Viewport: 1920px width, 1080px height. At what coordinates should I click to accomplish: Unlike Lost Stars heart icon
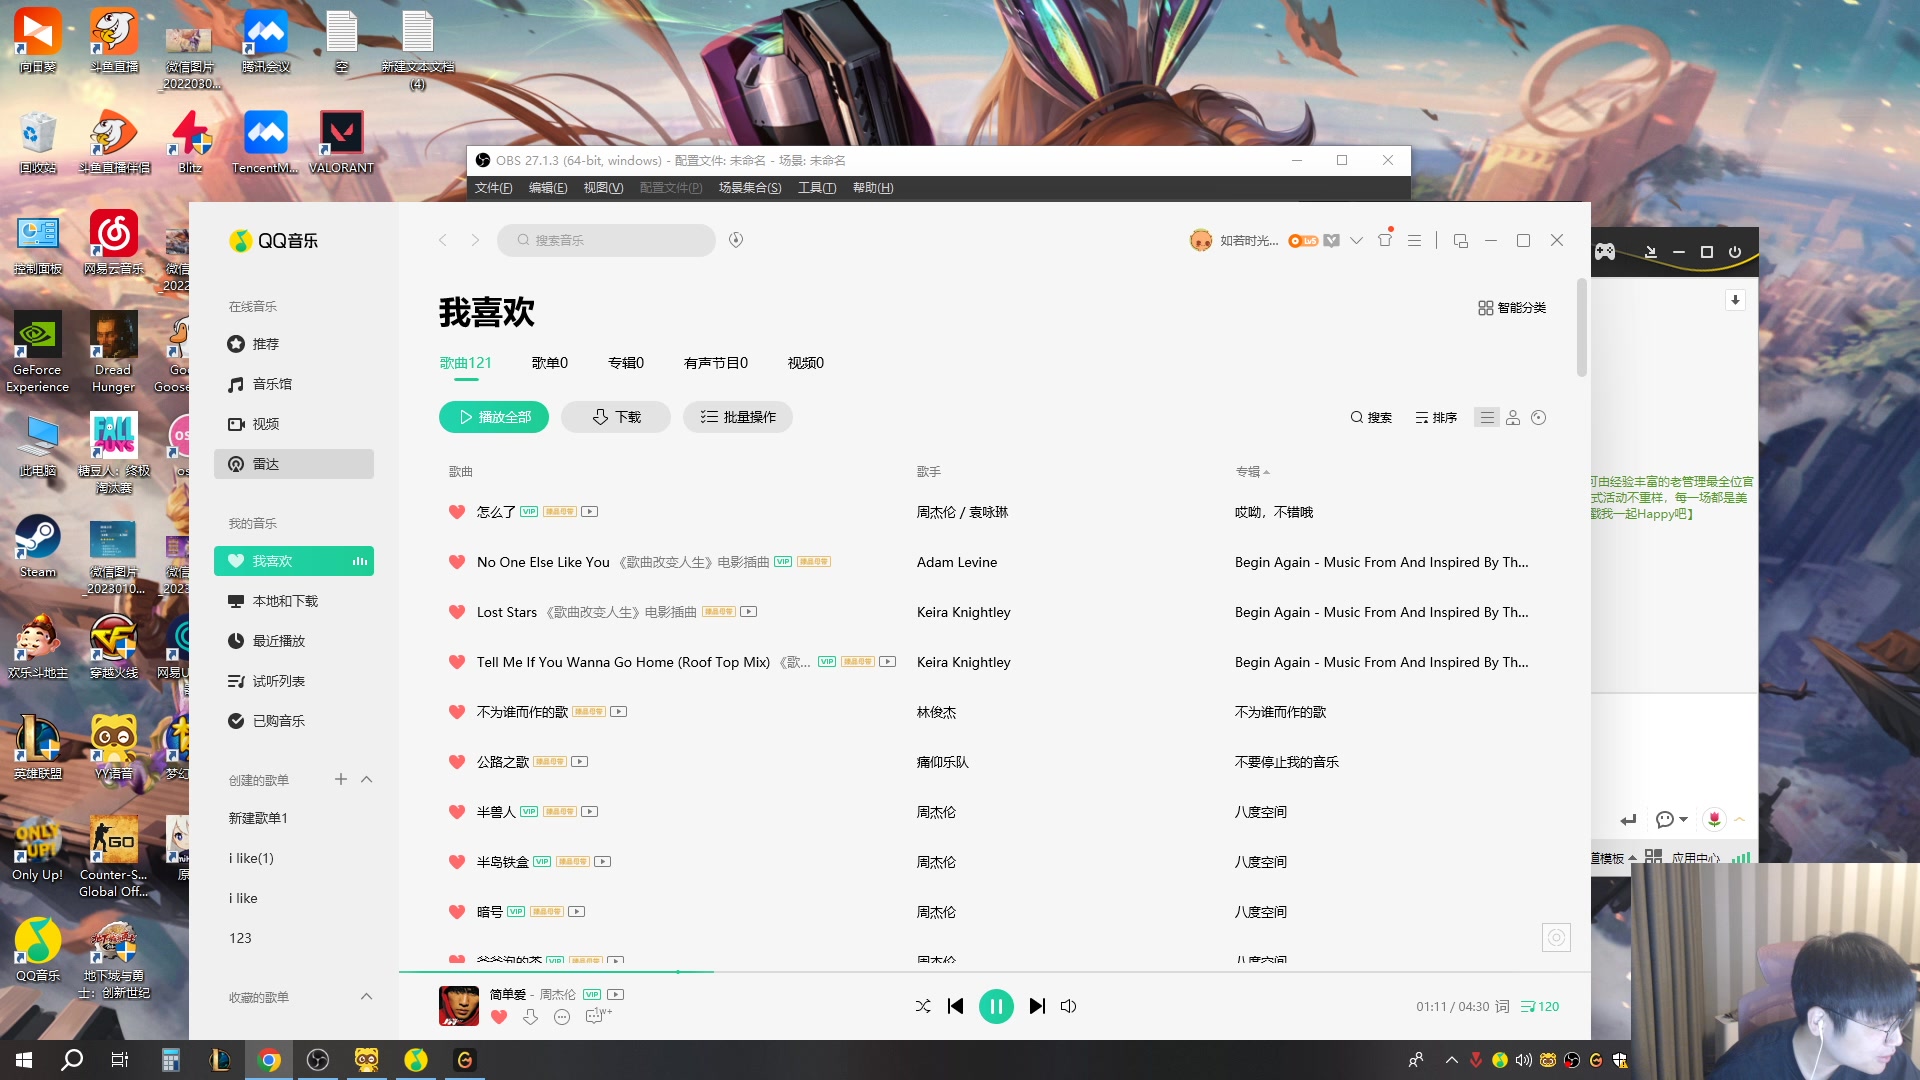457,612
